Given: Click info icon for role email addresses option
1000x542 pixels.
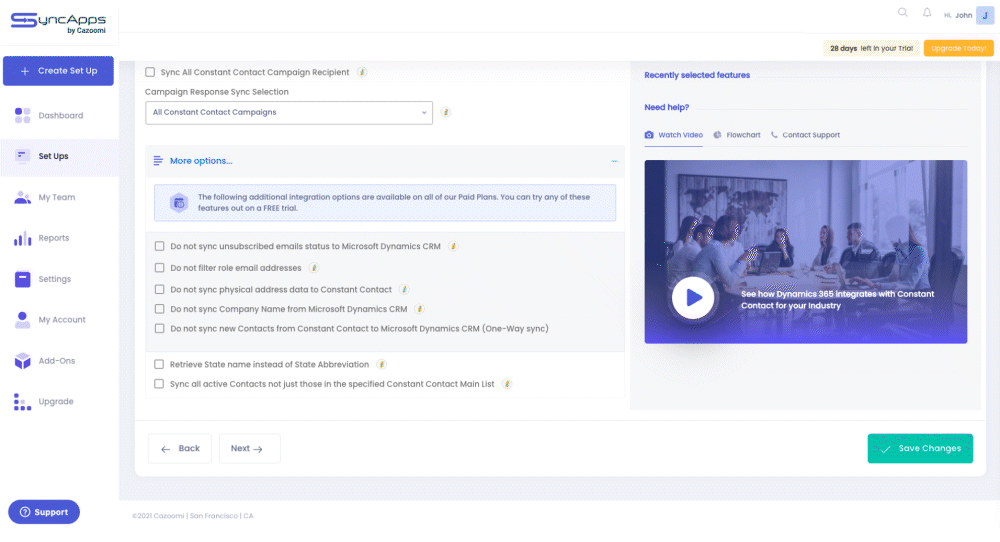Looking at the screenshot, I should pyautogui.click(x=314, y=268).
